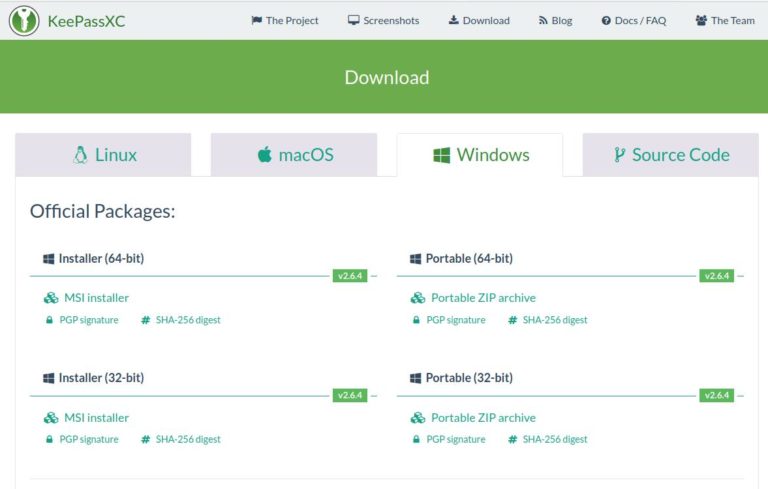
Task: Download the 64-bit MSI installer
Action: (96, 298)
